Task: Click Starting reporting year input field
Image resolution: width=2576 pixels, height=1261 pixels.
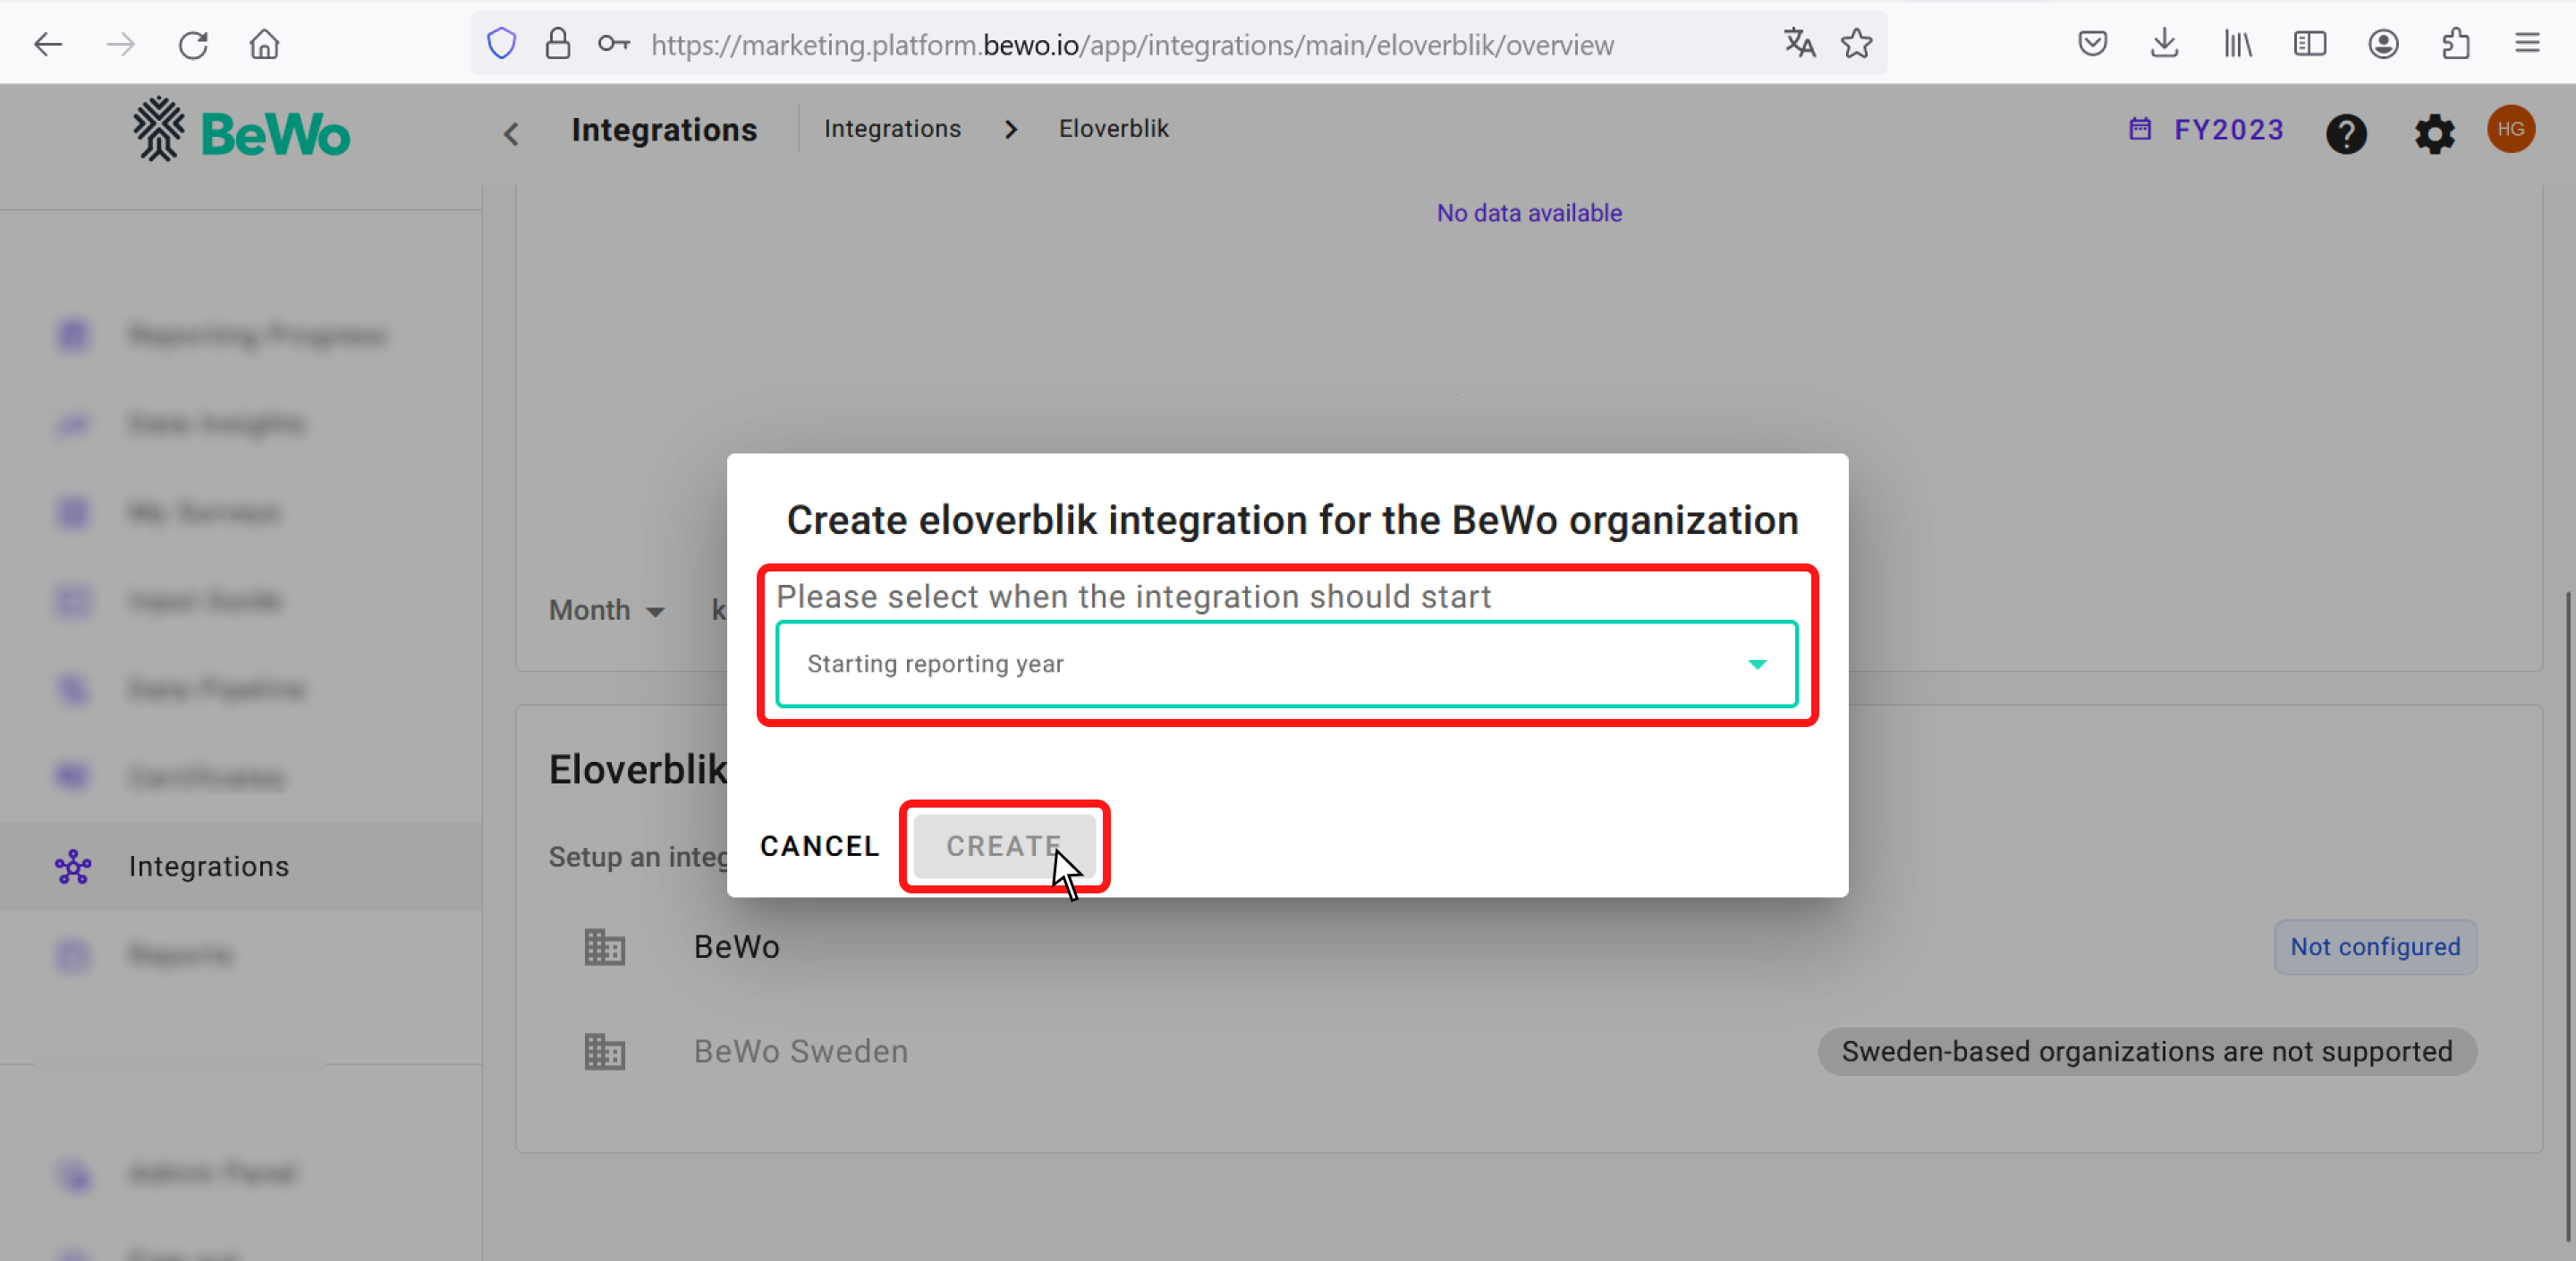Action: tap(1288, 664)
